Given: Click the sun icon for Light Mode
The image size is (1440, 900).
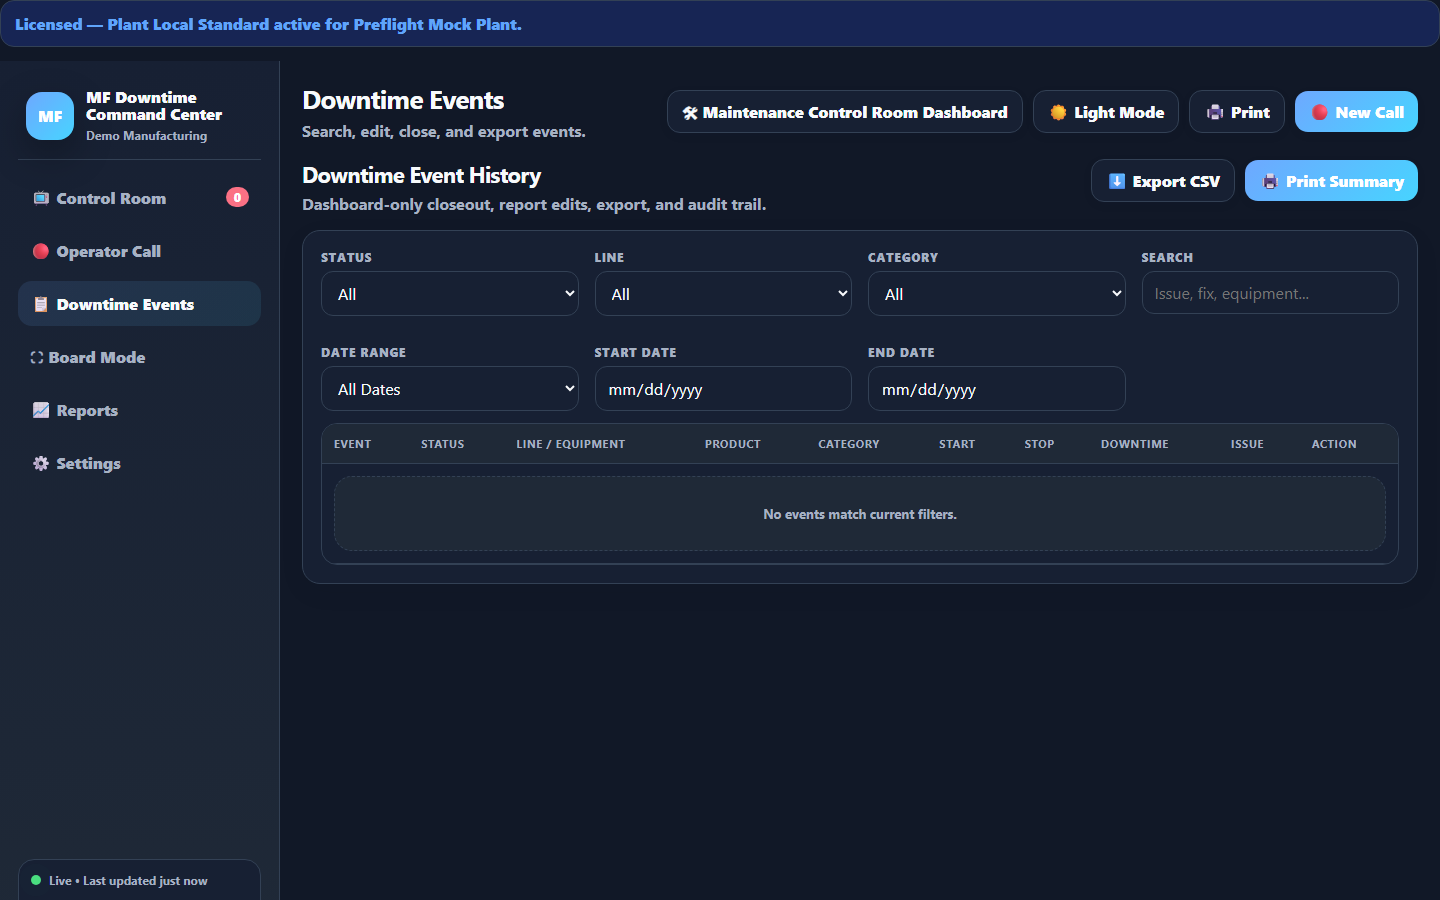Looking at the screenshot, I should click(1058, 113).
